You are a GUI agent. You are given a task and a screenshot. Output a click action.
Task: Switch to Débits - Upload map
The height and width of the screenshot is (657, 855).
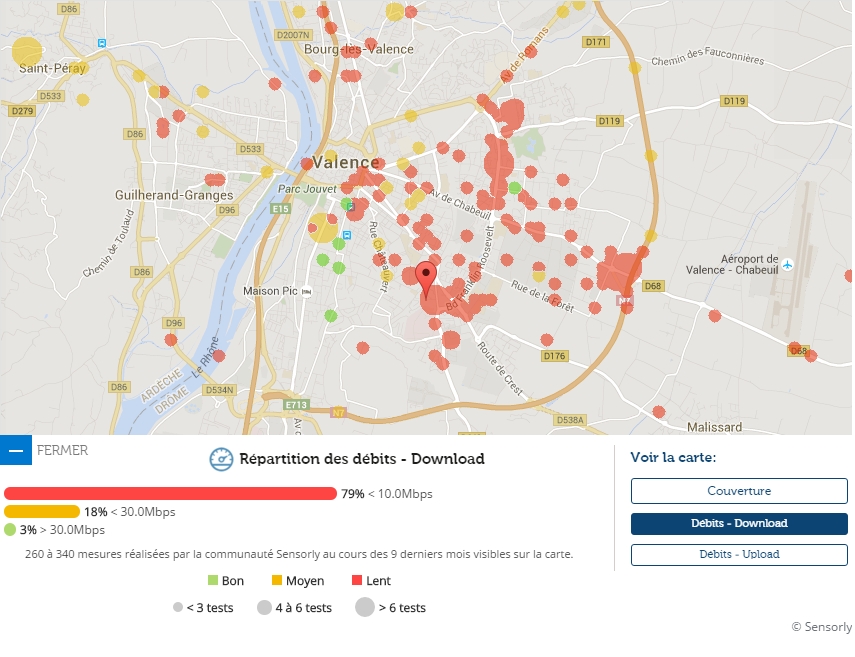point(739,554)
